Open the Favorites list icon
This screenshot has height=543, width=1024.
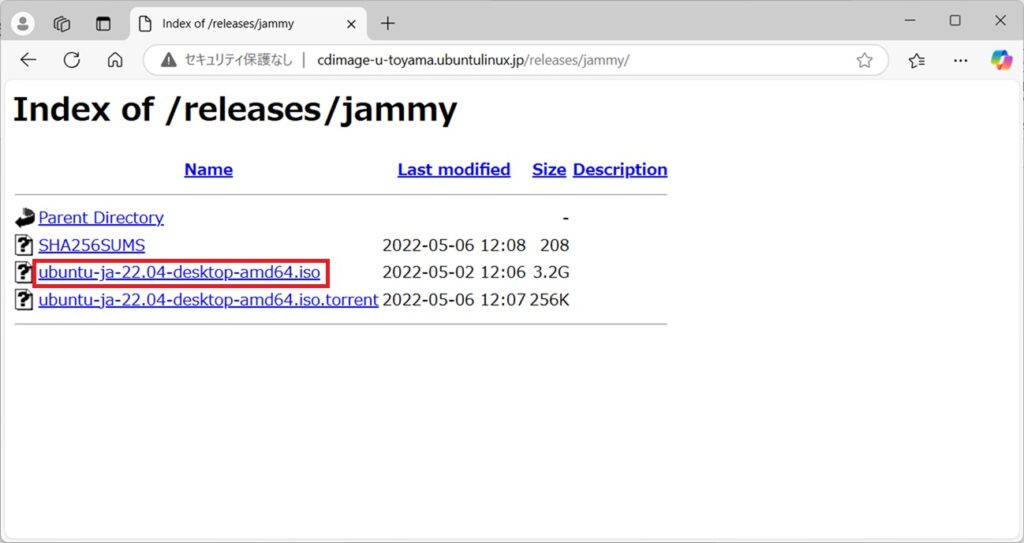coord(916,60)
